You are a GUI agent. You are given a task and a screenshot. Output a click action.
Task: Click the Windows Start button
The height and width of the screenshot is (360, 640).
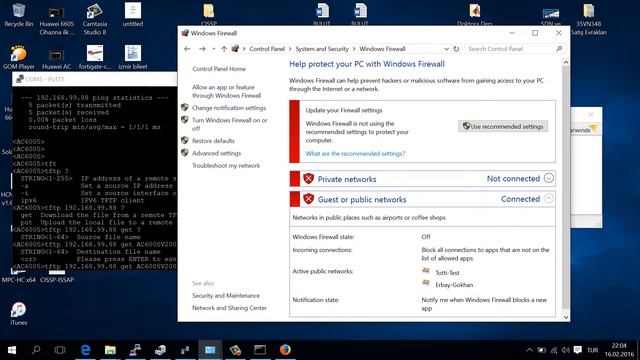pyautogui.click(x=12, y=350)
